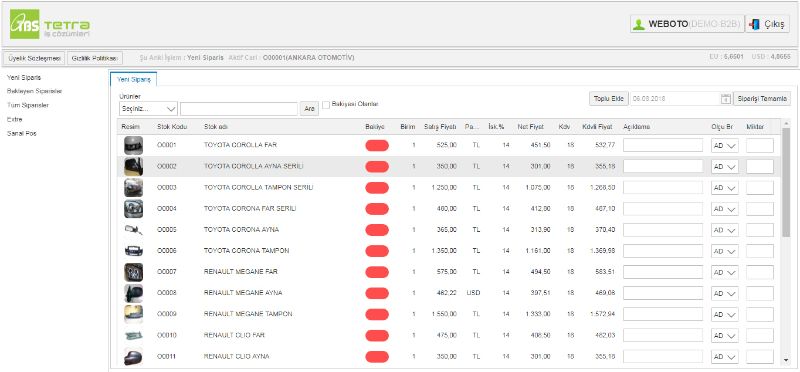Click Miktar field for RENAULT CLIO FAR
Screen dimensions: 800x372
(x=760, y=335)
